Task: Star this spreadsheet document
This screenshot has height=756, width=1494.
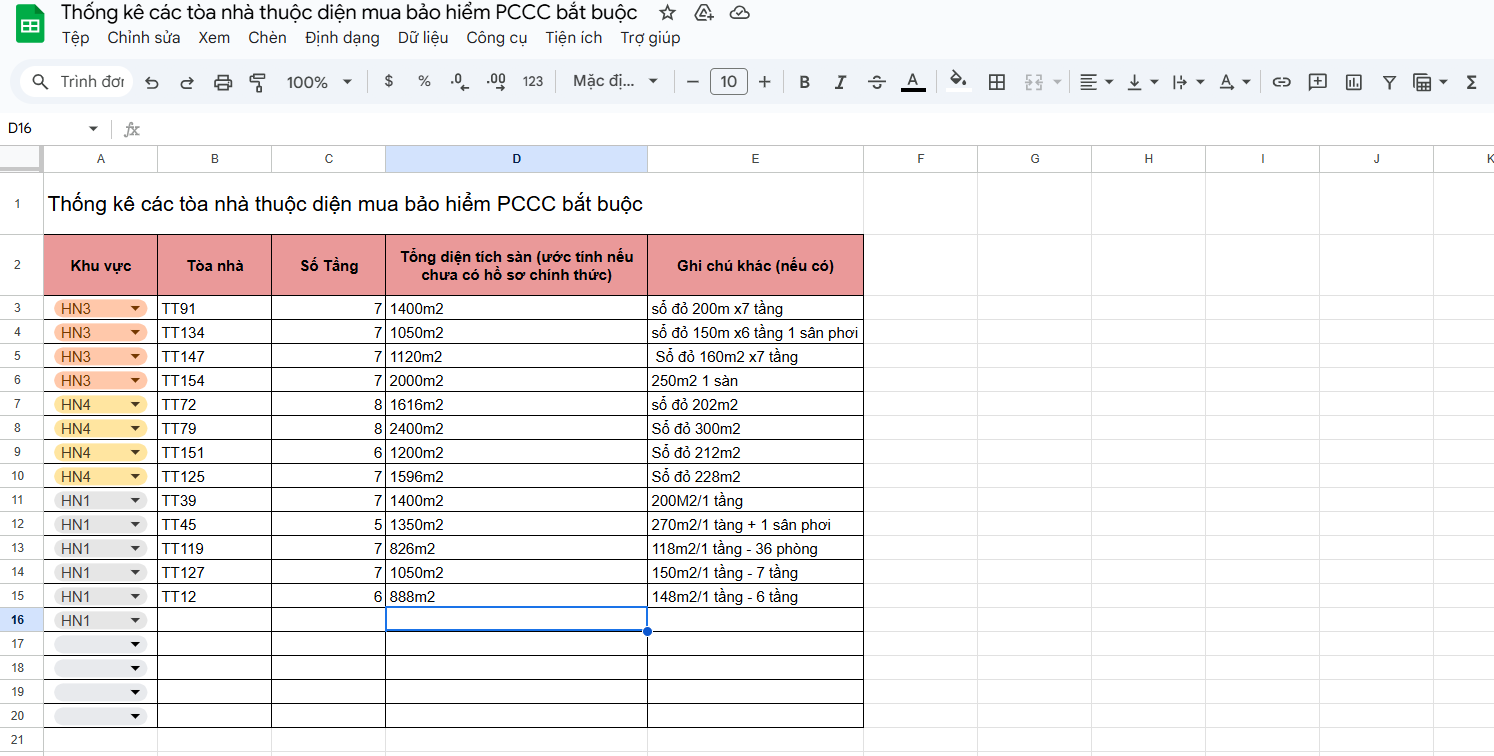Action: (x=668, y=13)
